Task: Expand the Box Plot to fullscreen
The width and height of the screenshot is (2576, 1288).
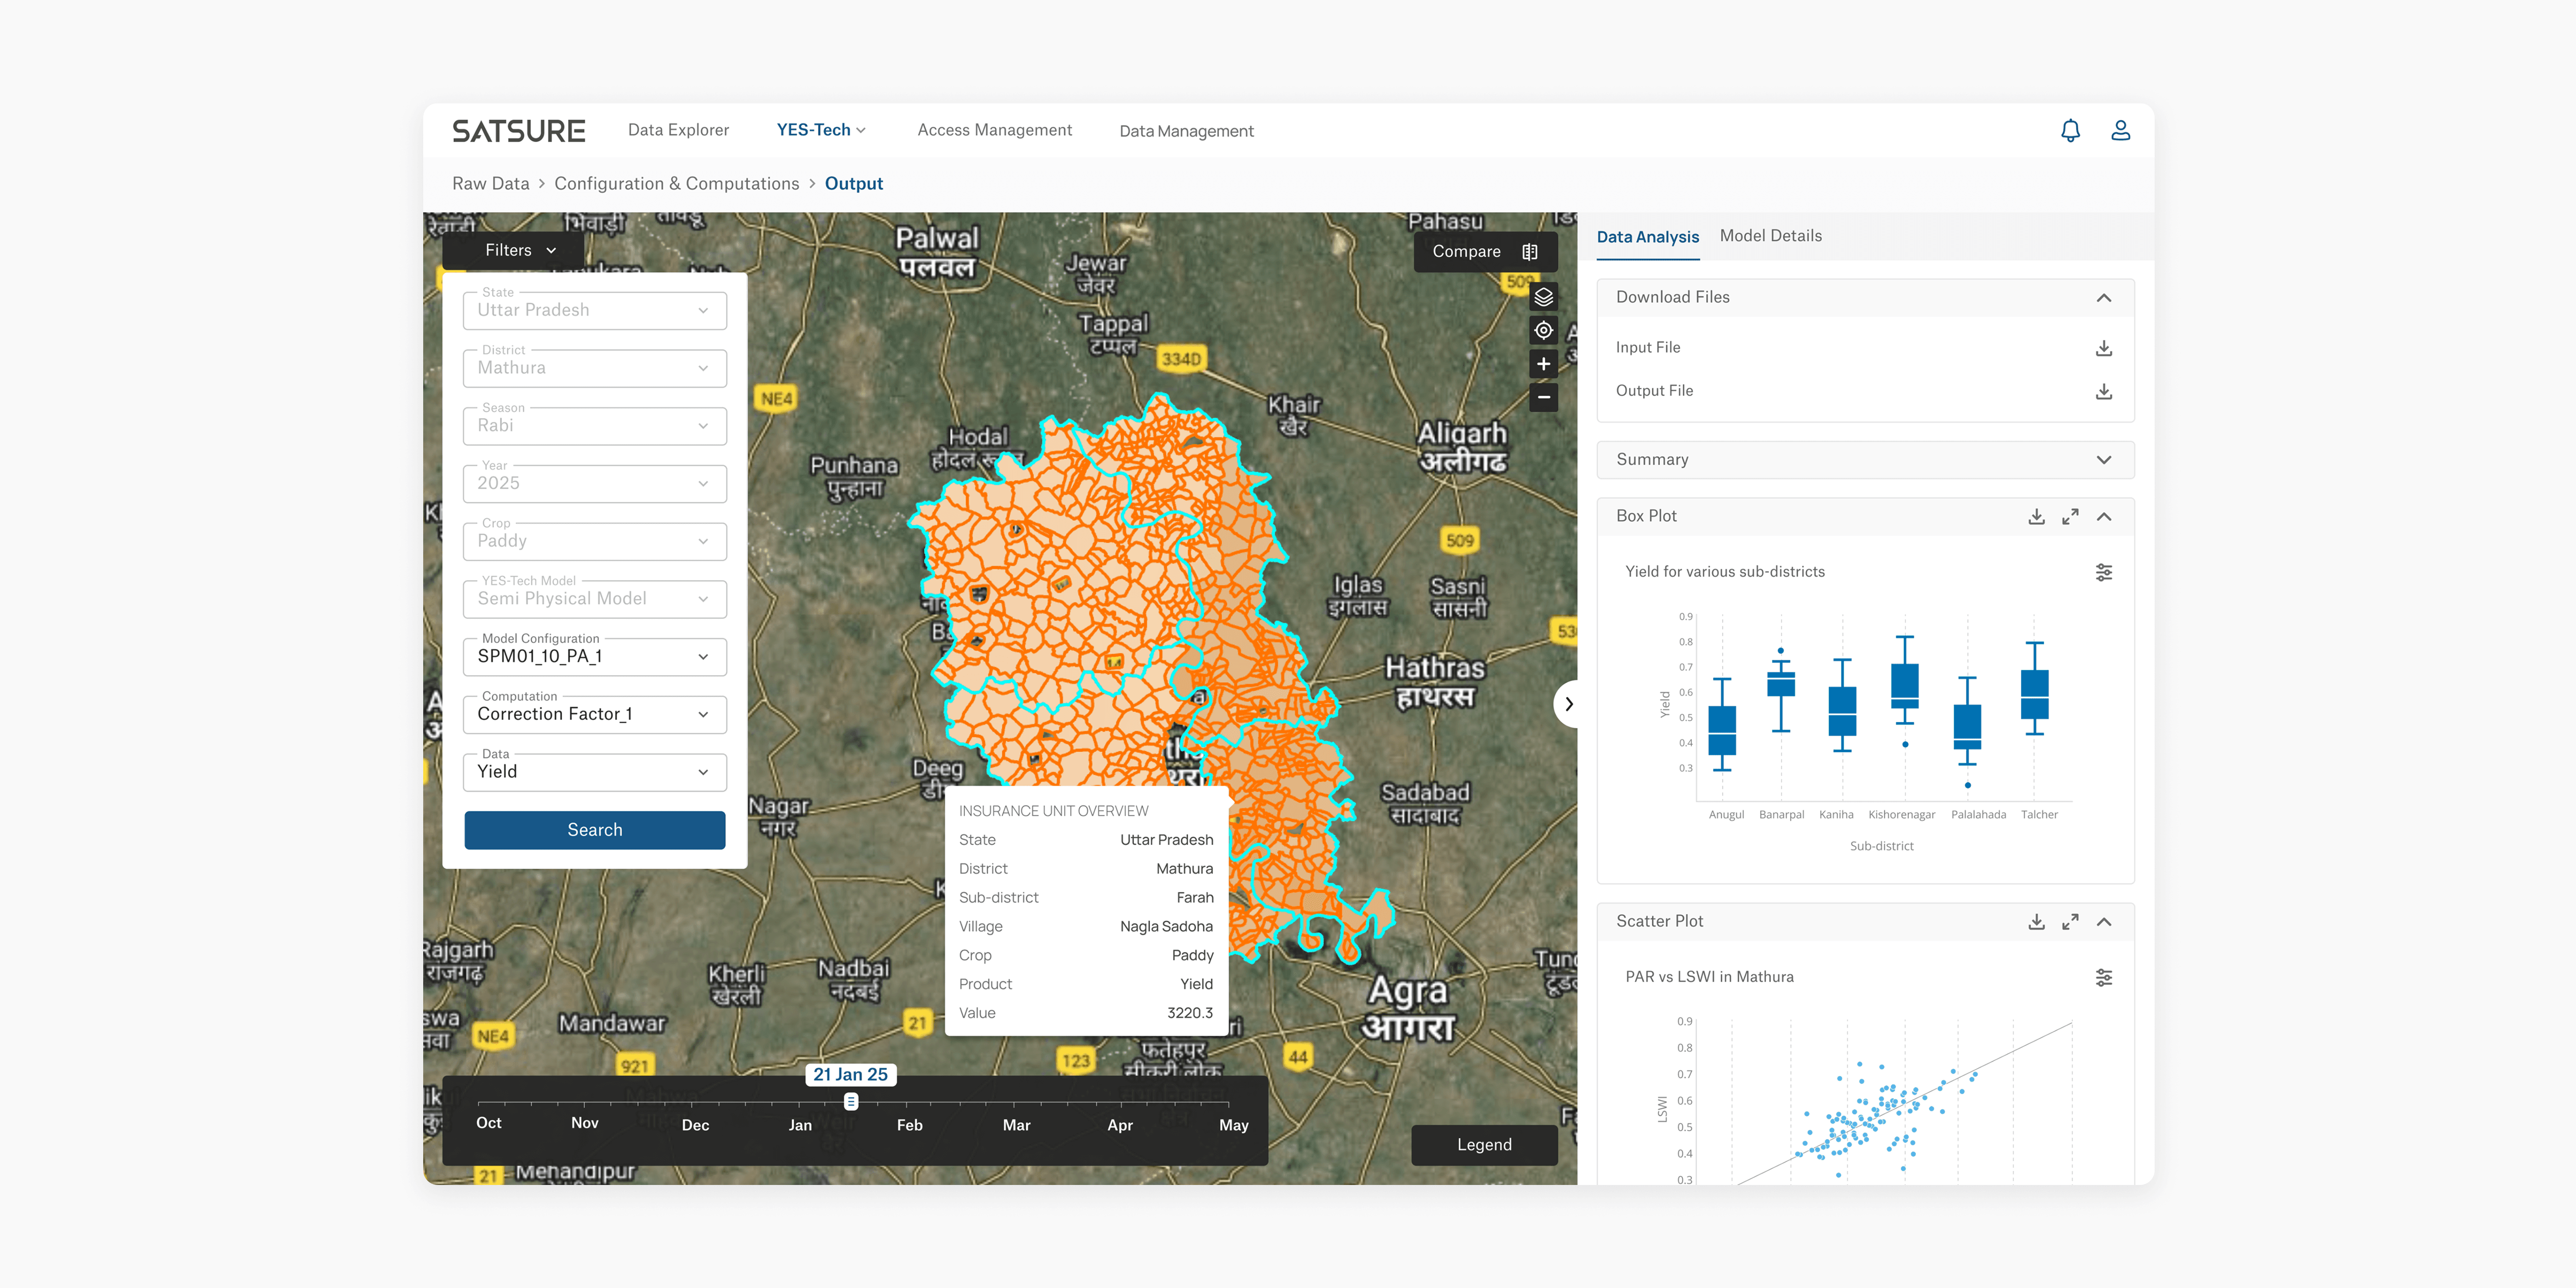Action: [x=2070, y=517]
